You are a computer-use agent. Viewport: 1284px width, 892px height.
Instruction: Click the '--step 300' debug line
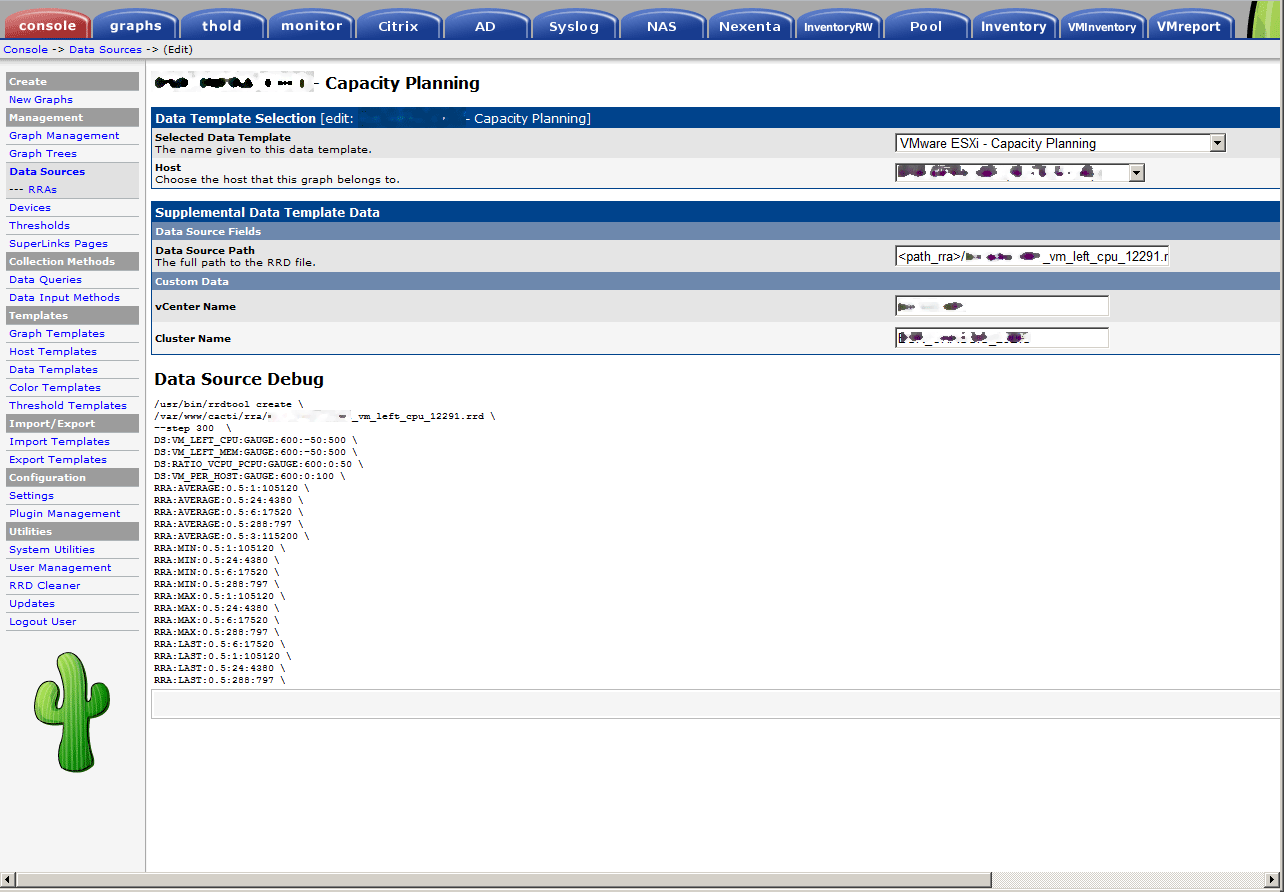(192, 428)
